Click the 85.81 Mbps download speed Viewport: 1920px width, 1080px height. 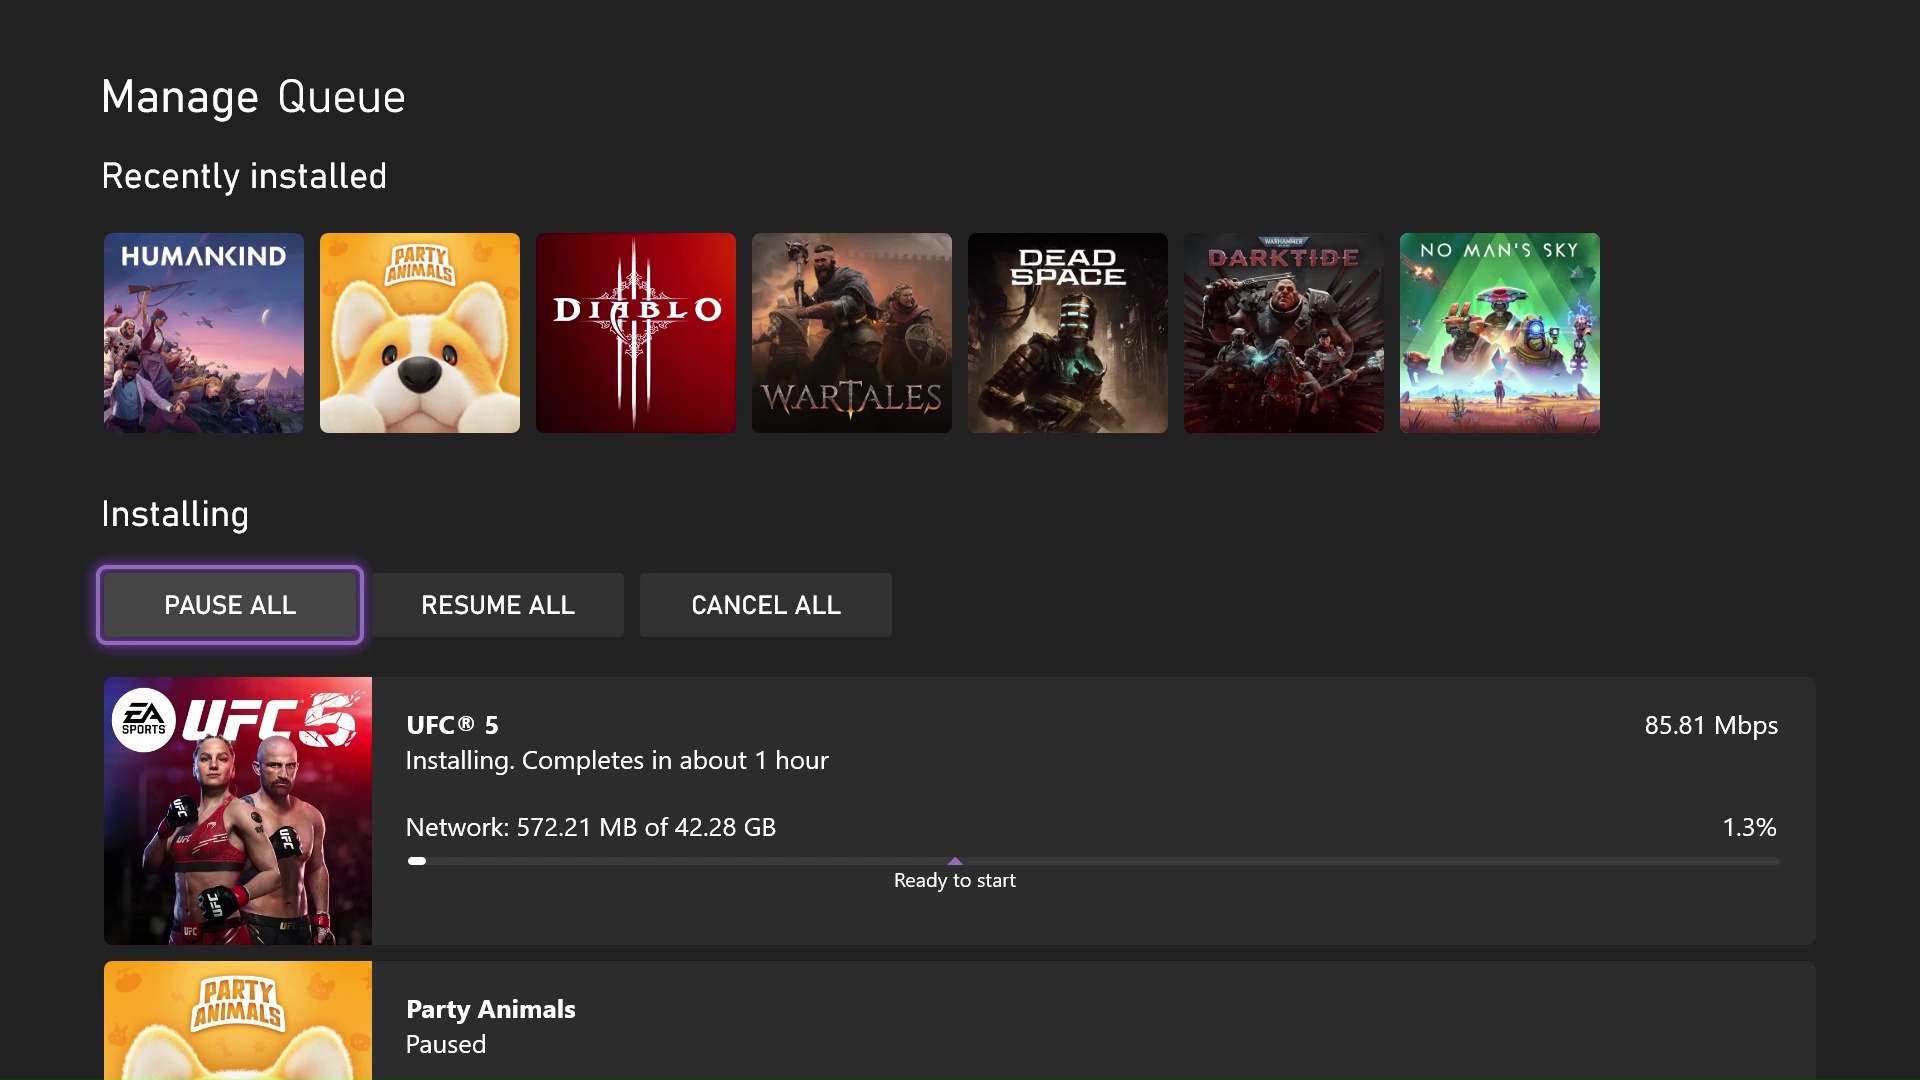click(1711, 725)
